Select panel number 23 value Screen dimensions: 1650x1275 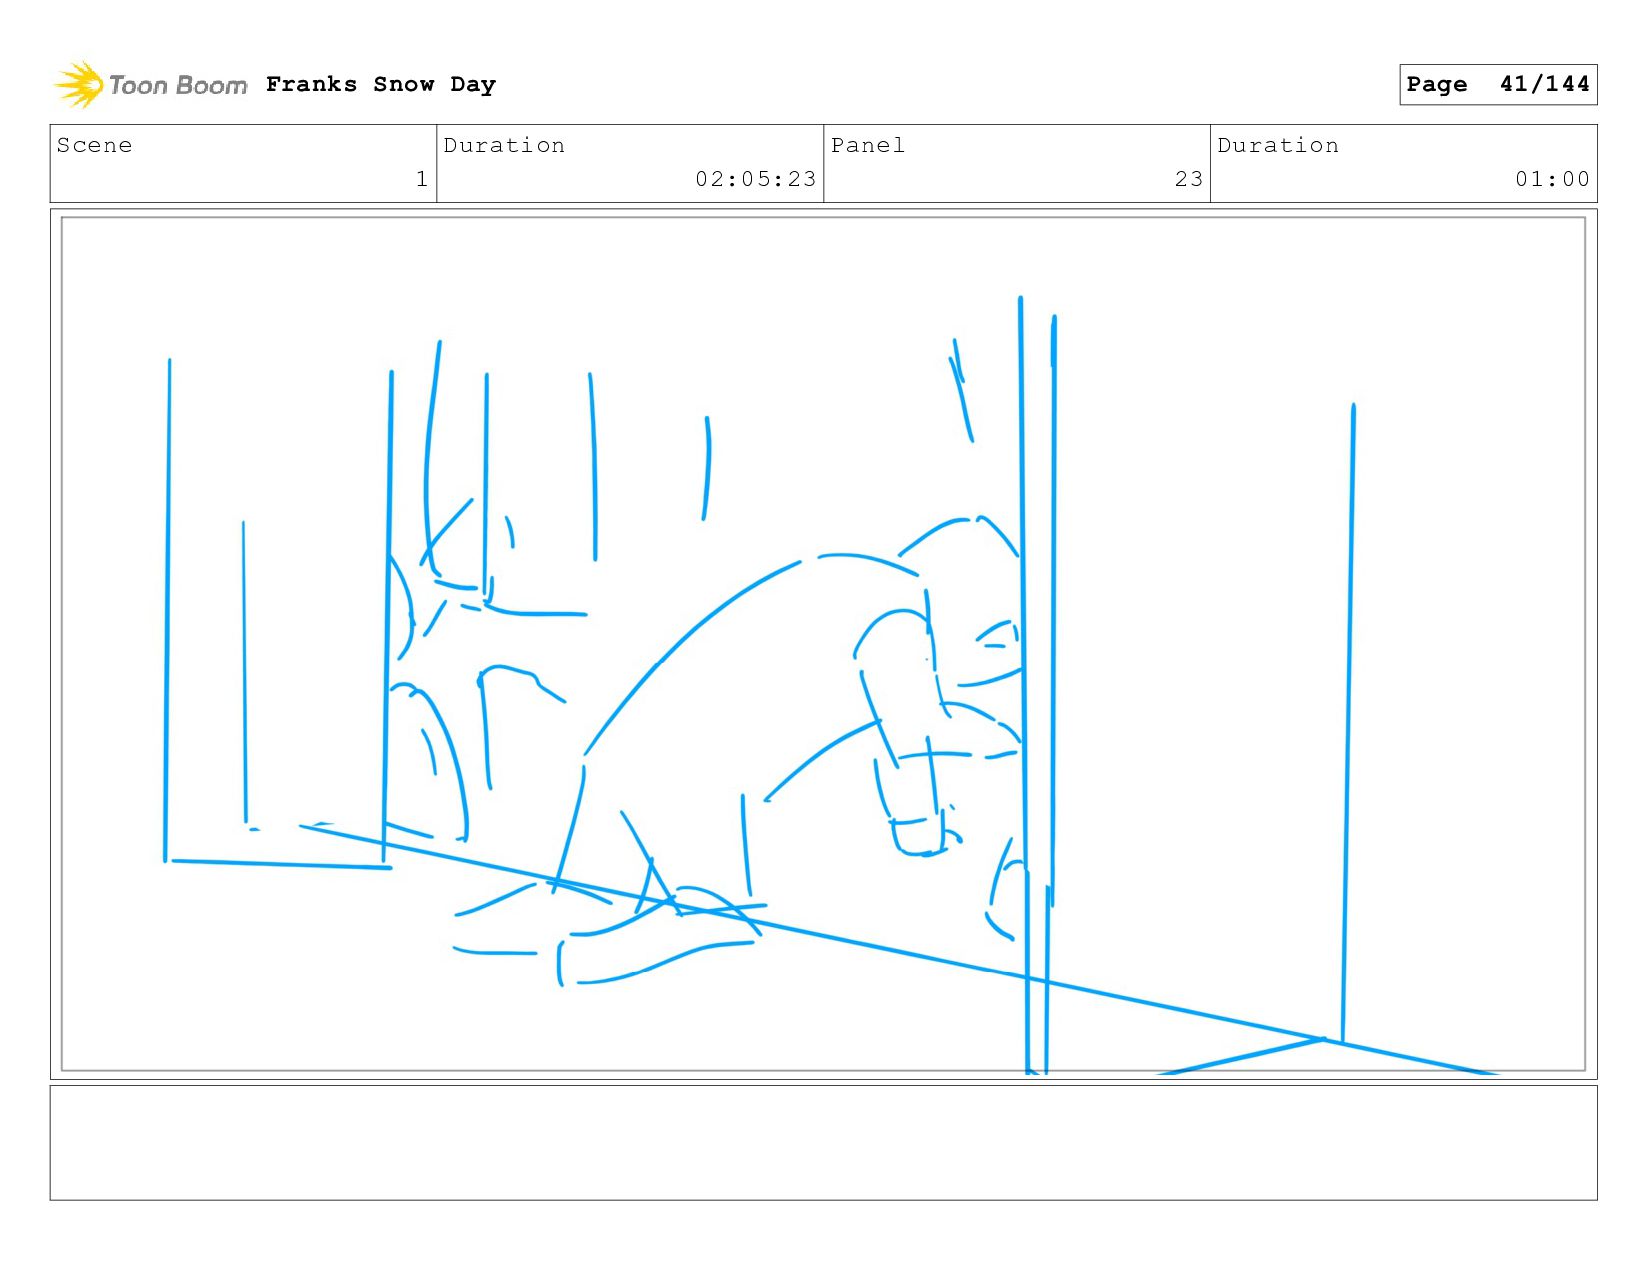tap(1189, 179)
